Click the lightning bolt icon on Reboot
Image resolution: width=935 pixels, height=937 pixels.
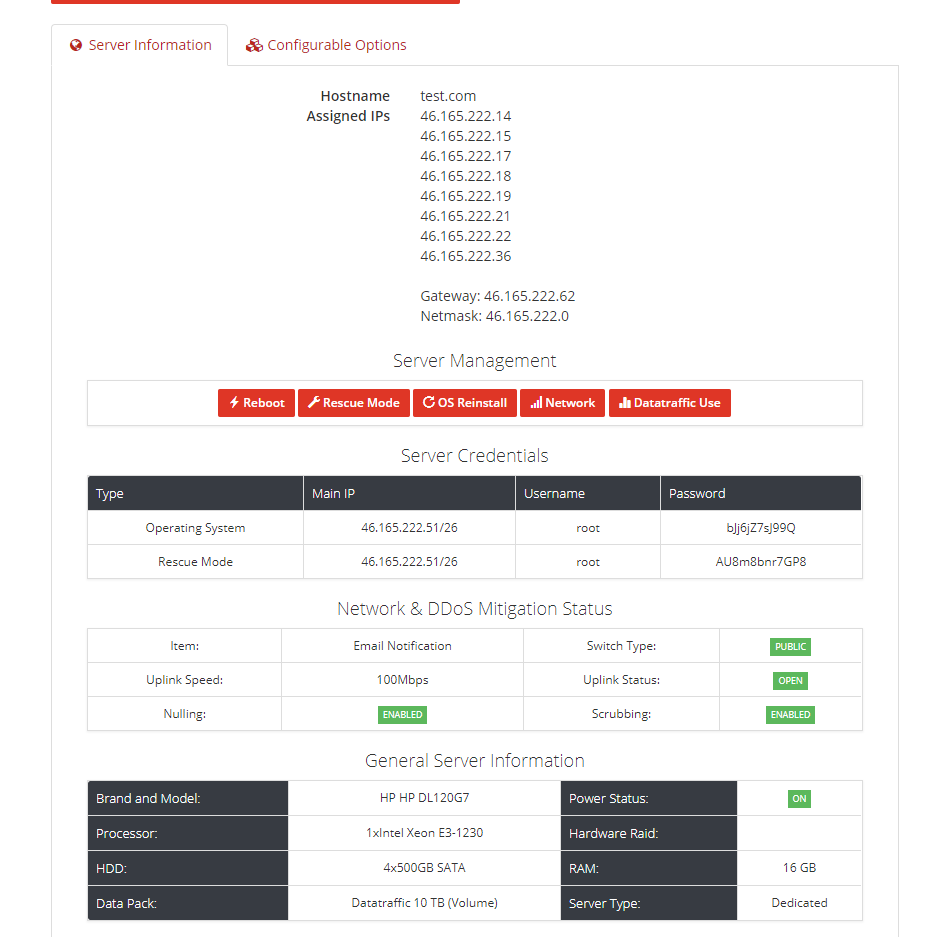(234, 403)
